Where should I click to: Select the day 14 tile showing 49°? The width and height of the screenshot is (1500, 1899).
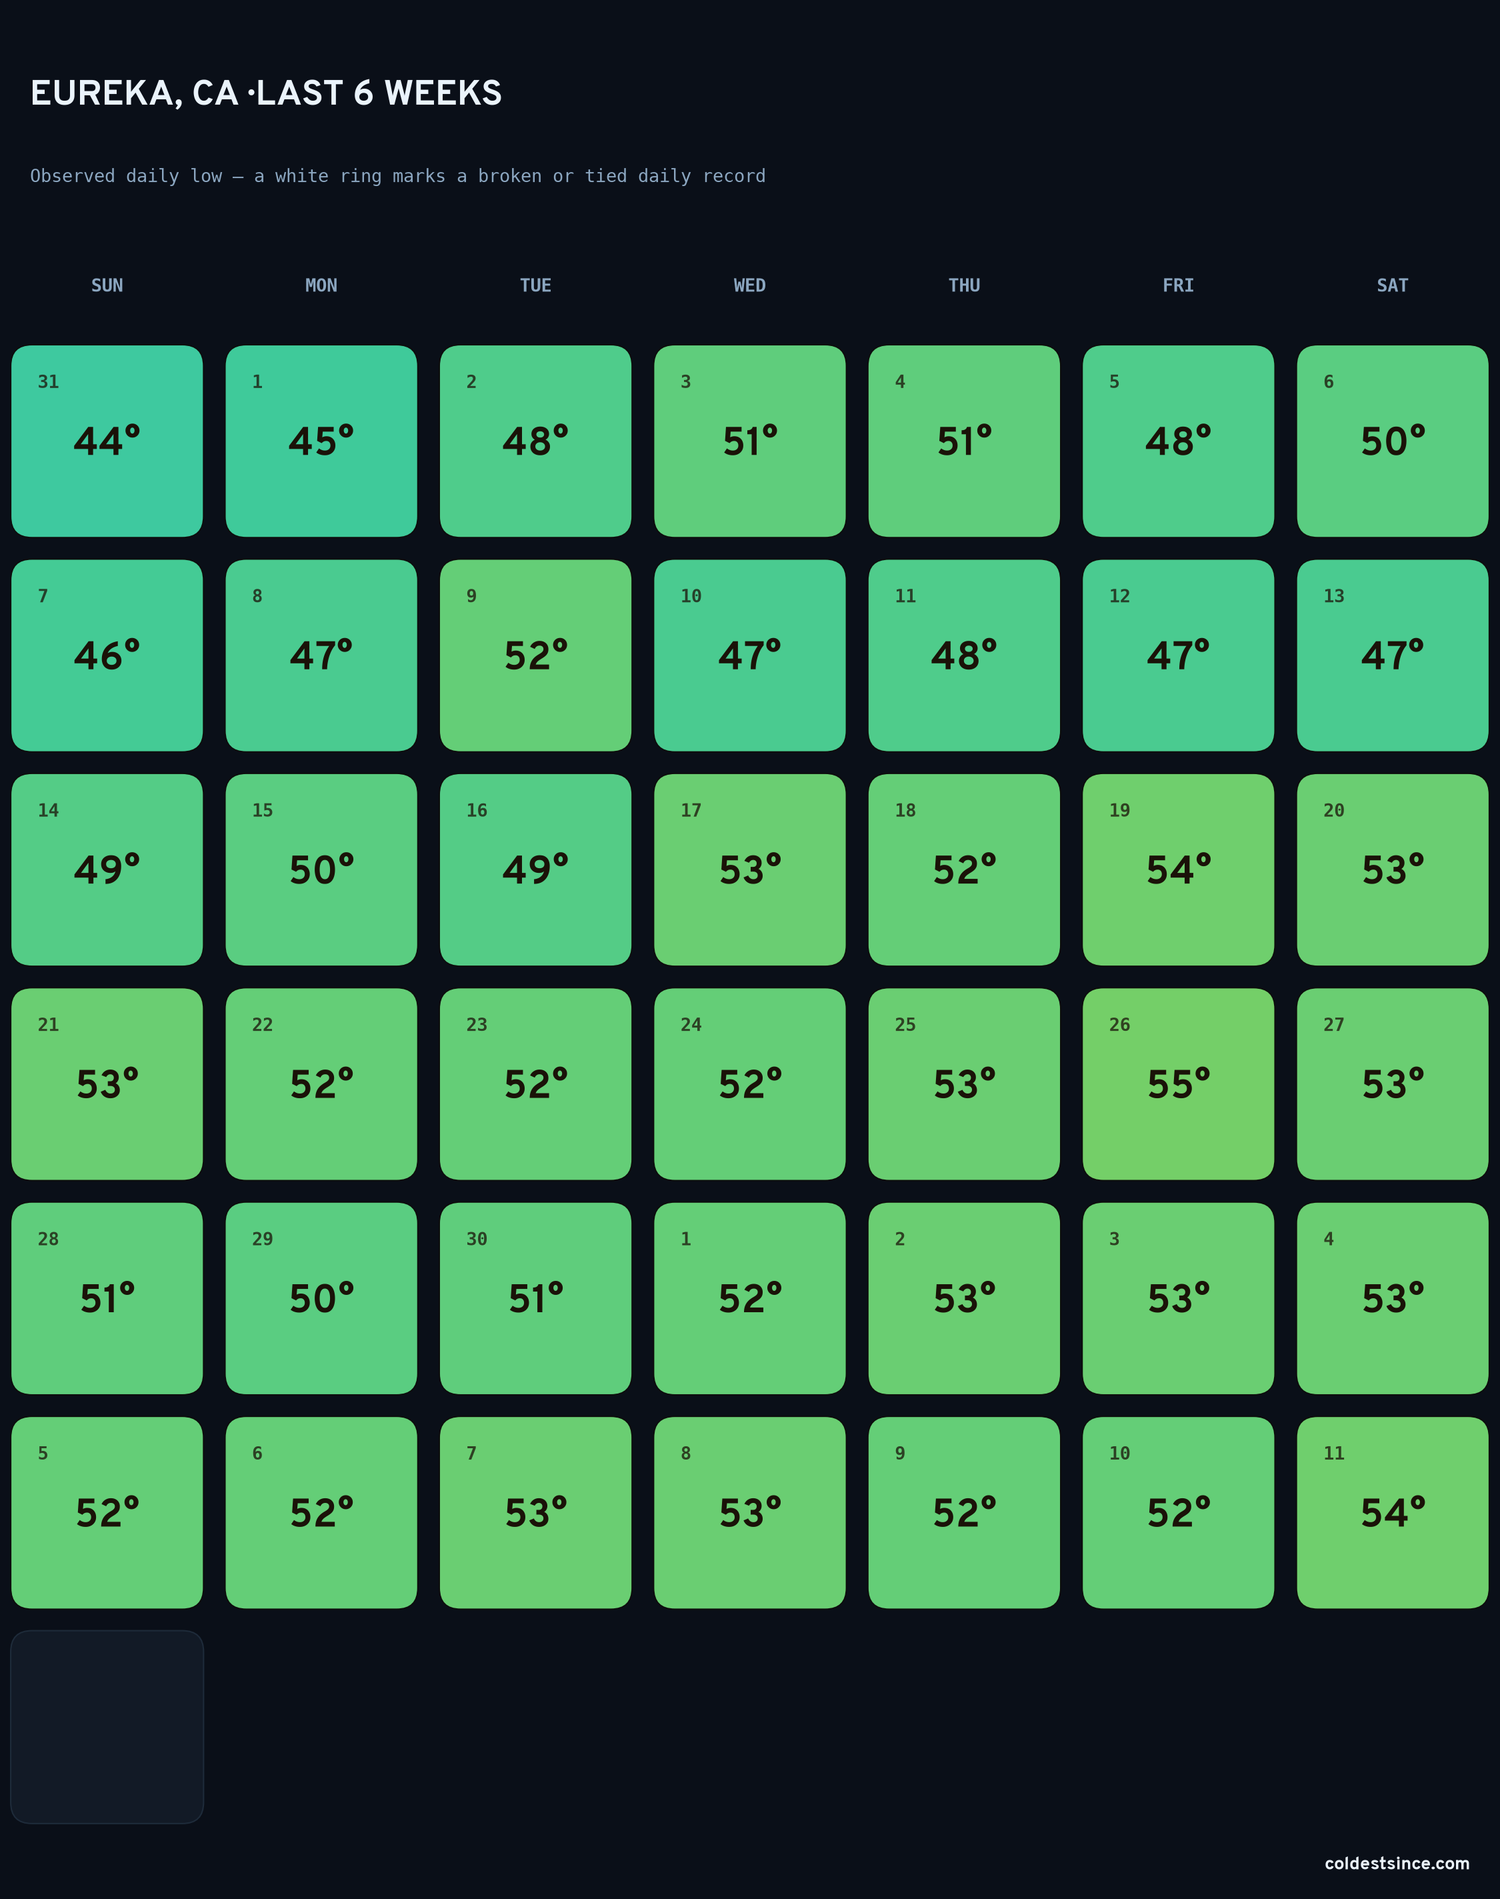pos(107,869)
